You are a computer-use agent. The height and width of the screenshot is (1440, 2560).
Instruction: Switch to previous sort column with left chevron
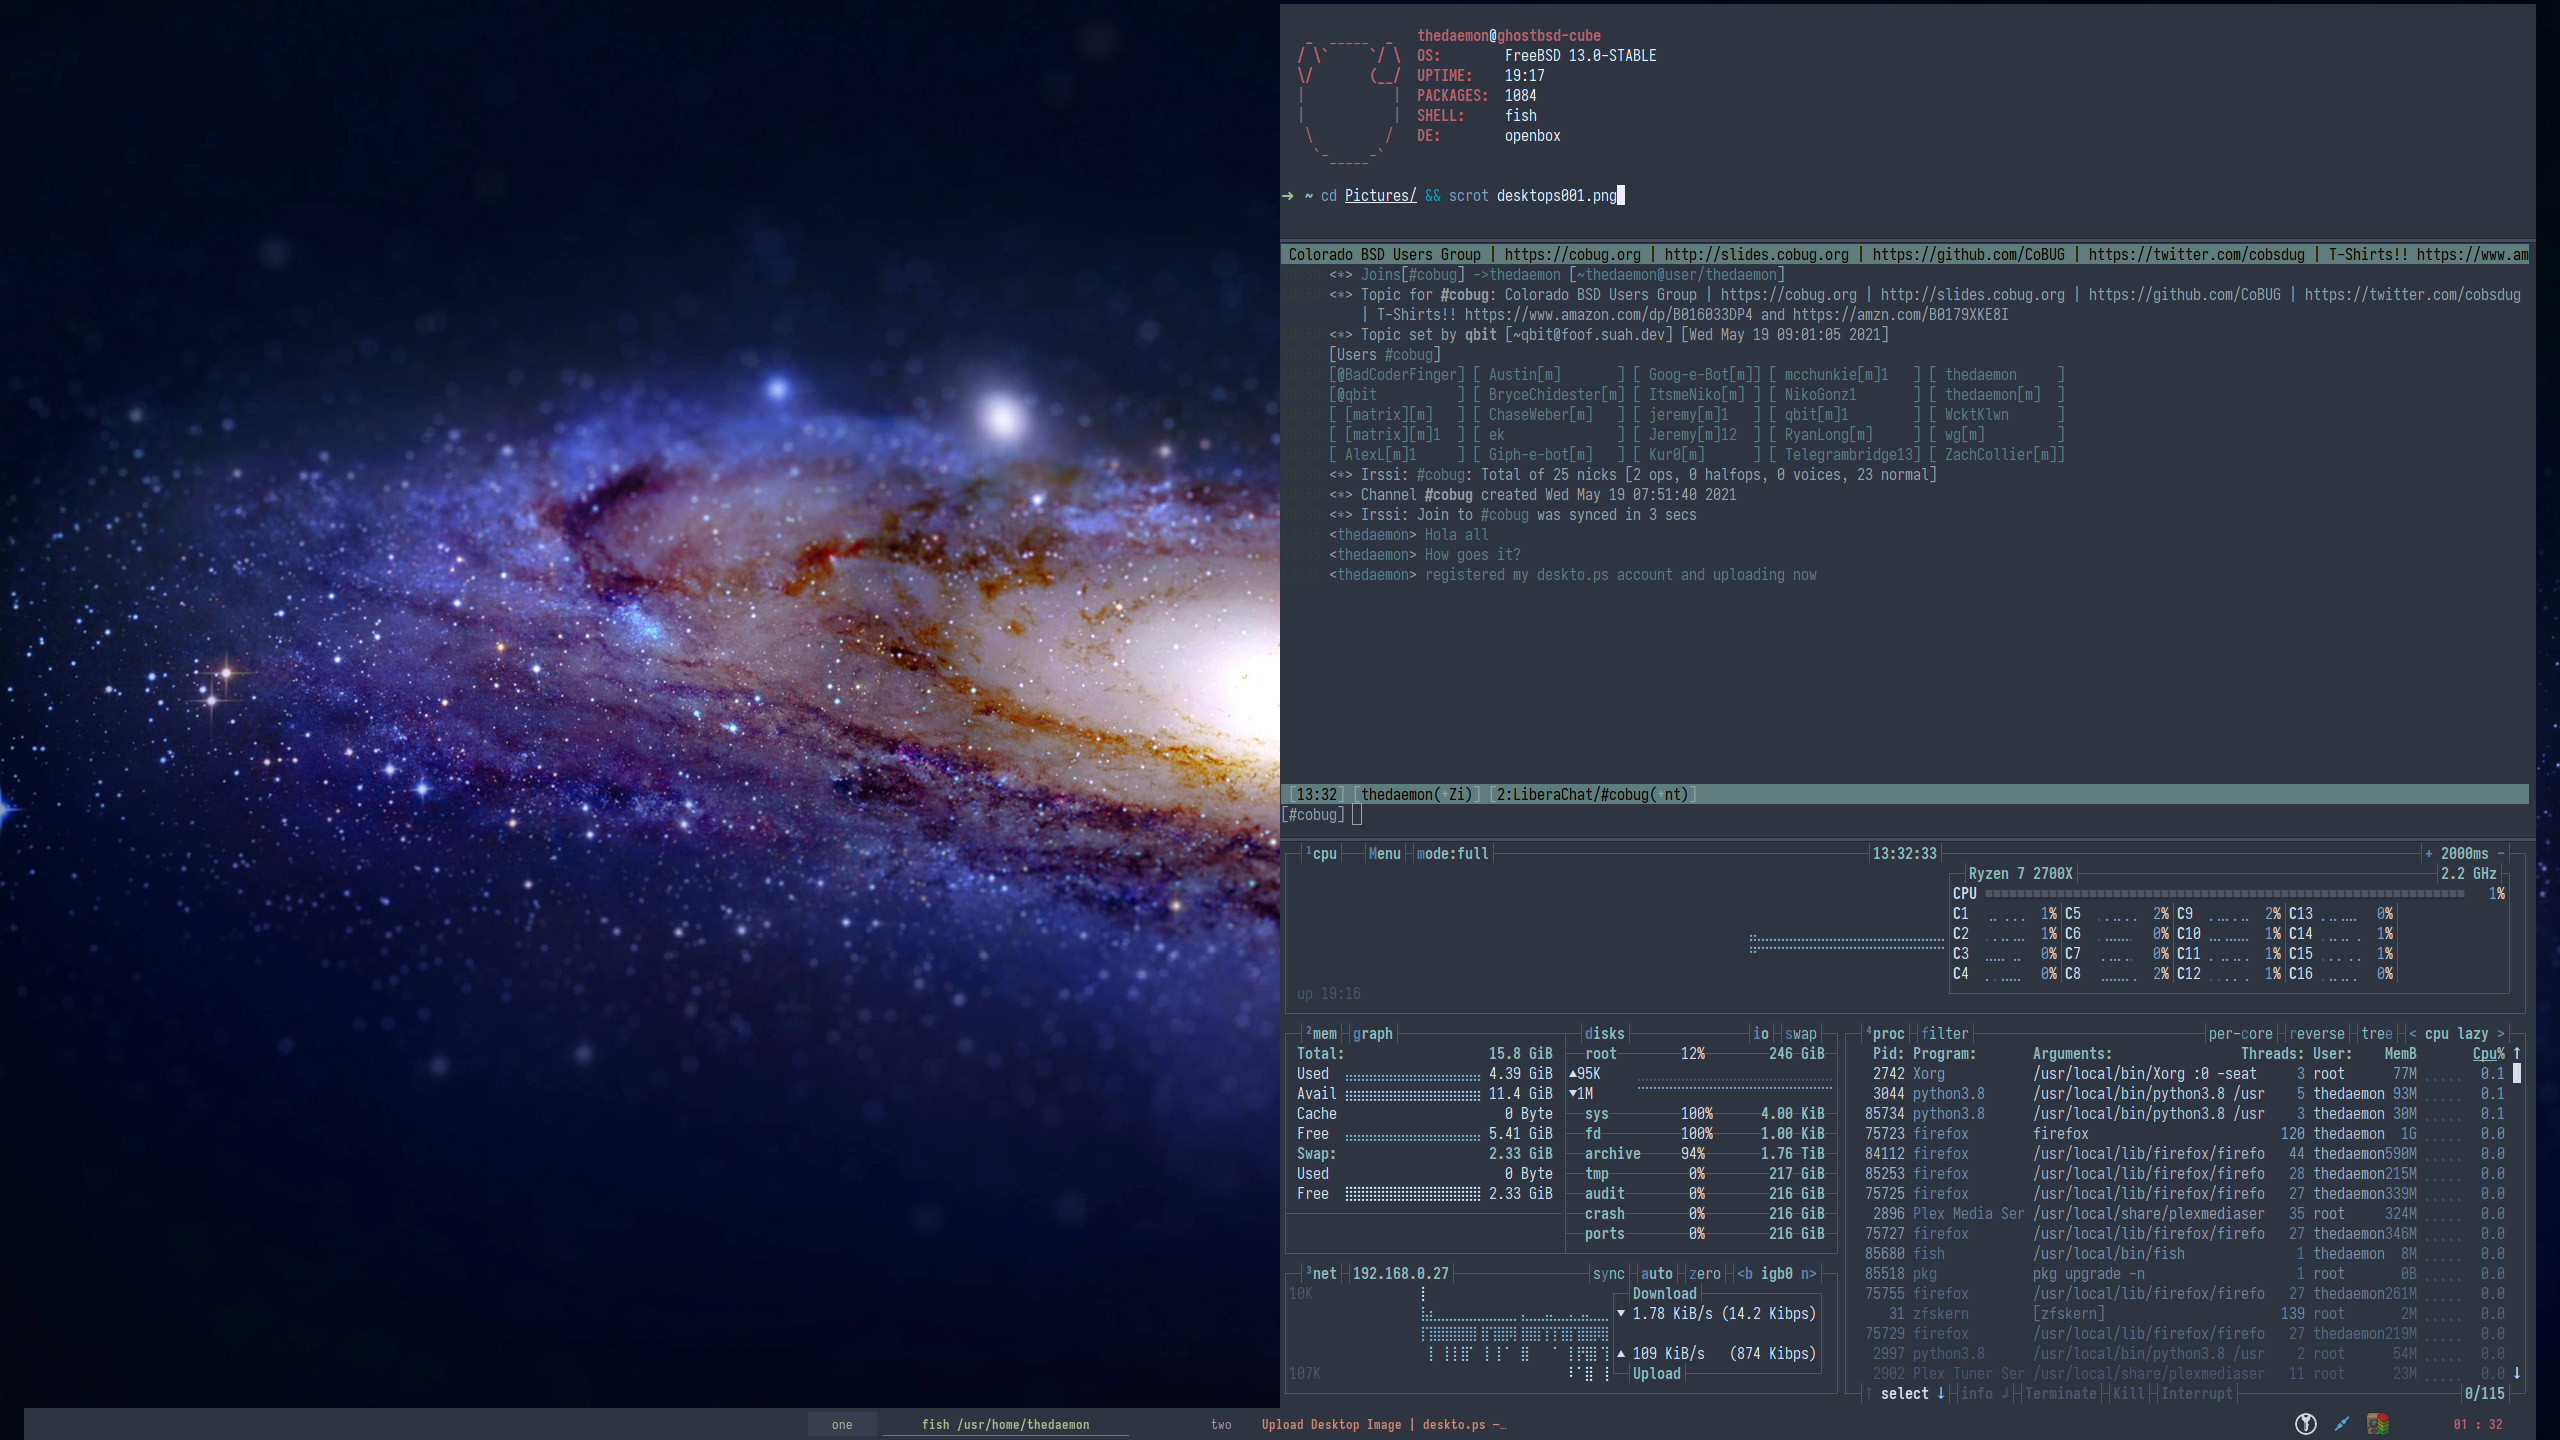2413,1033
